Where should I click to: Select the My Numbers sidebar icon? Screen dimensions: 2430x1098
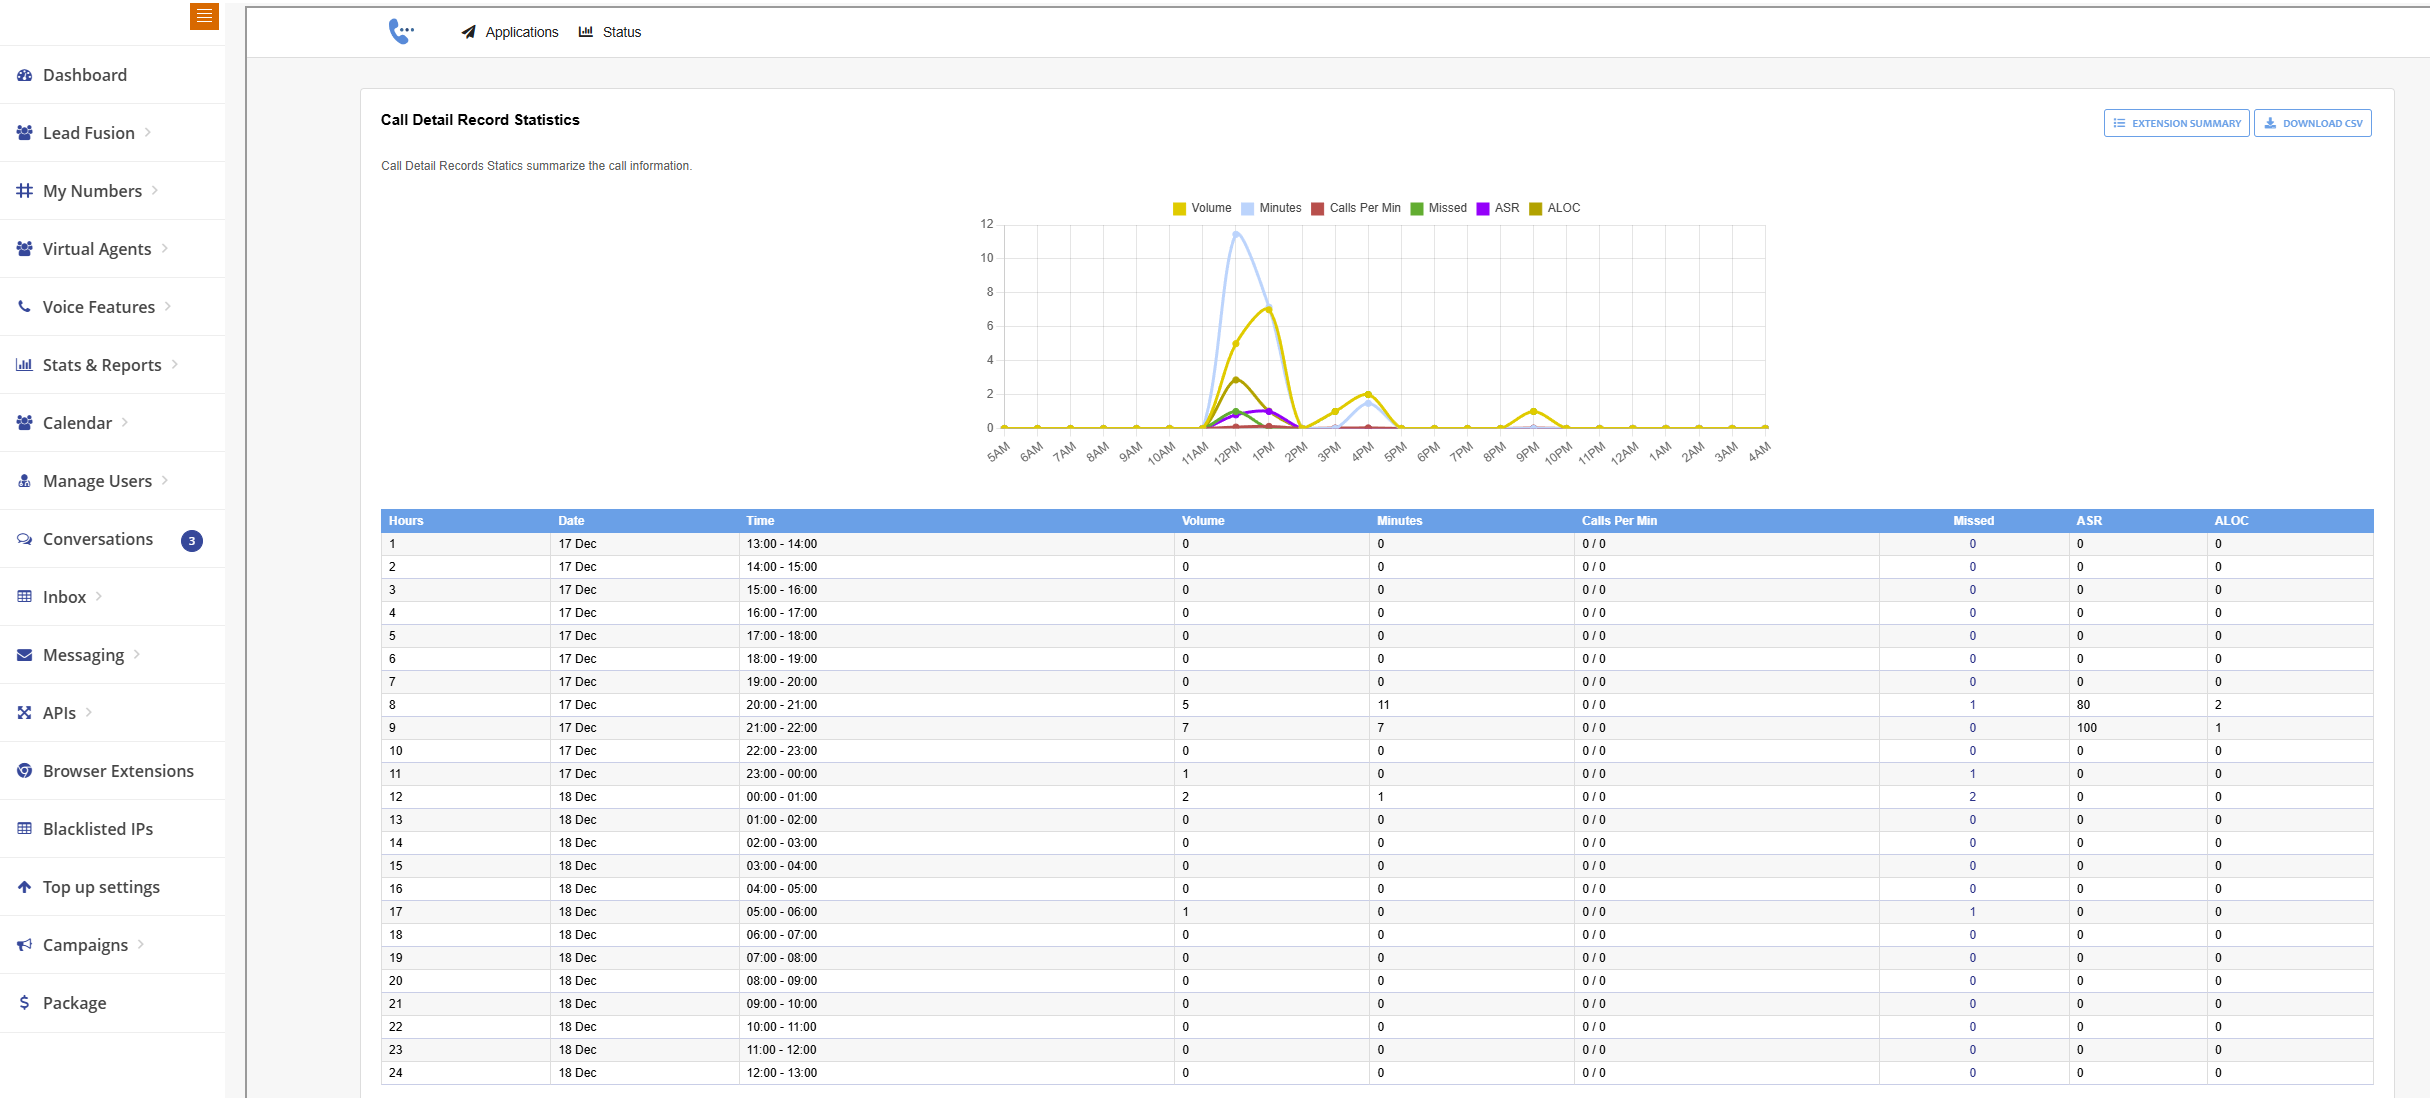click(x=24, y=190)
